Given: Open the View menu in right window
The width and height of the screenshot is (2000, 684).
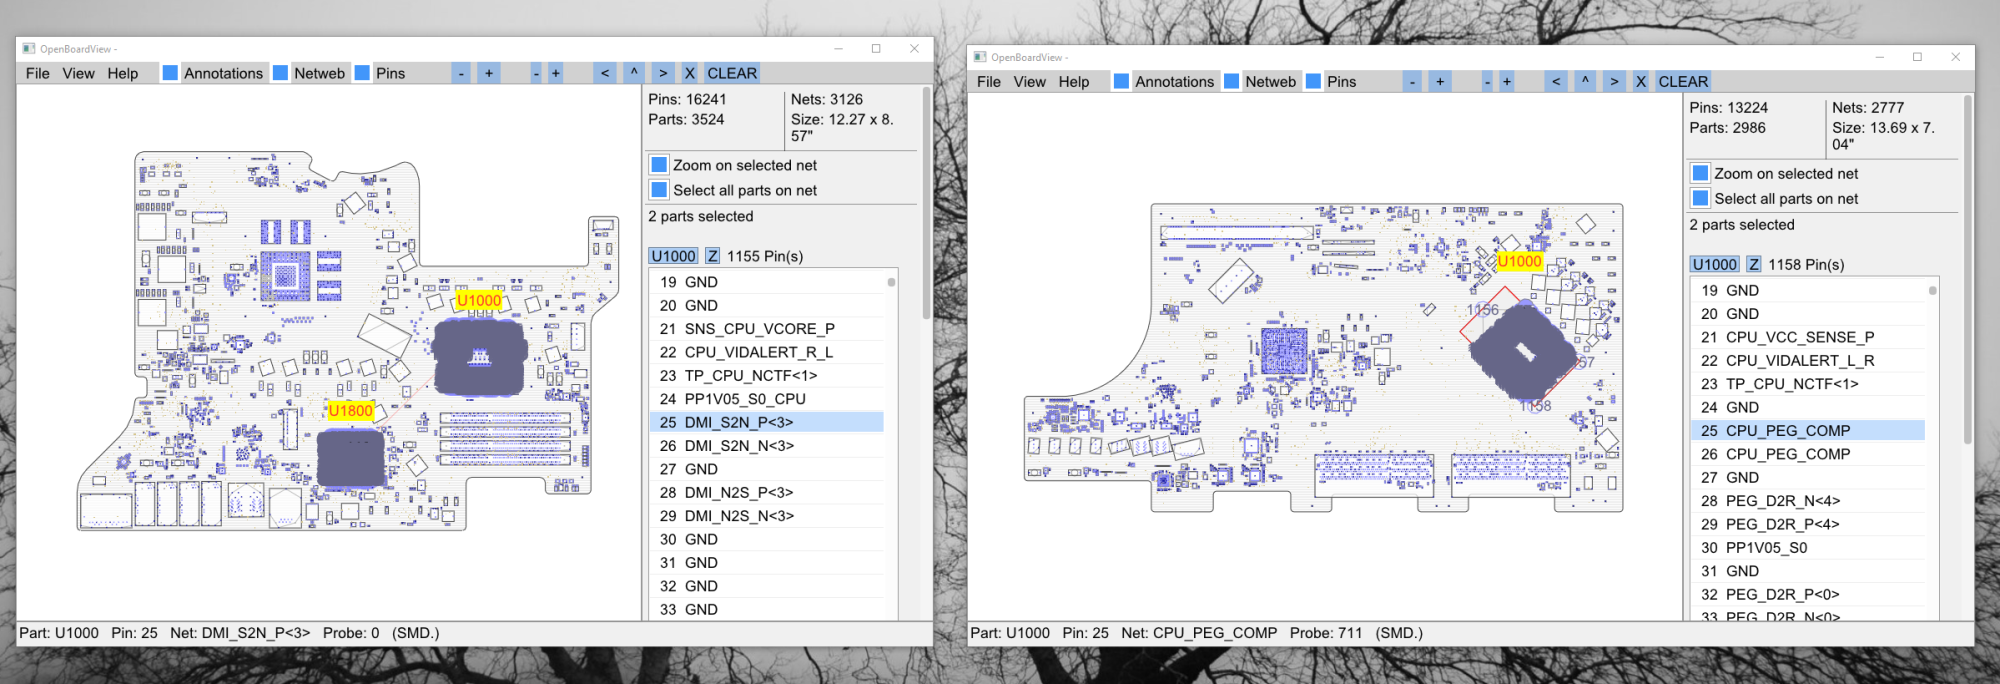Looking at the screenshot, I should [1029, 81].
